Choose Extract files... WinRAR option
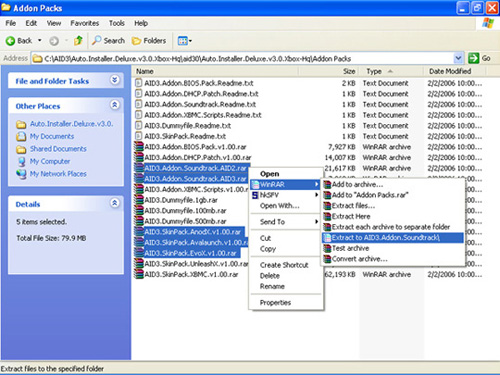This screenshot has height=375, width=500. pyautogui.click(x=393, y=206)
